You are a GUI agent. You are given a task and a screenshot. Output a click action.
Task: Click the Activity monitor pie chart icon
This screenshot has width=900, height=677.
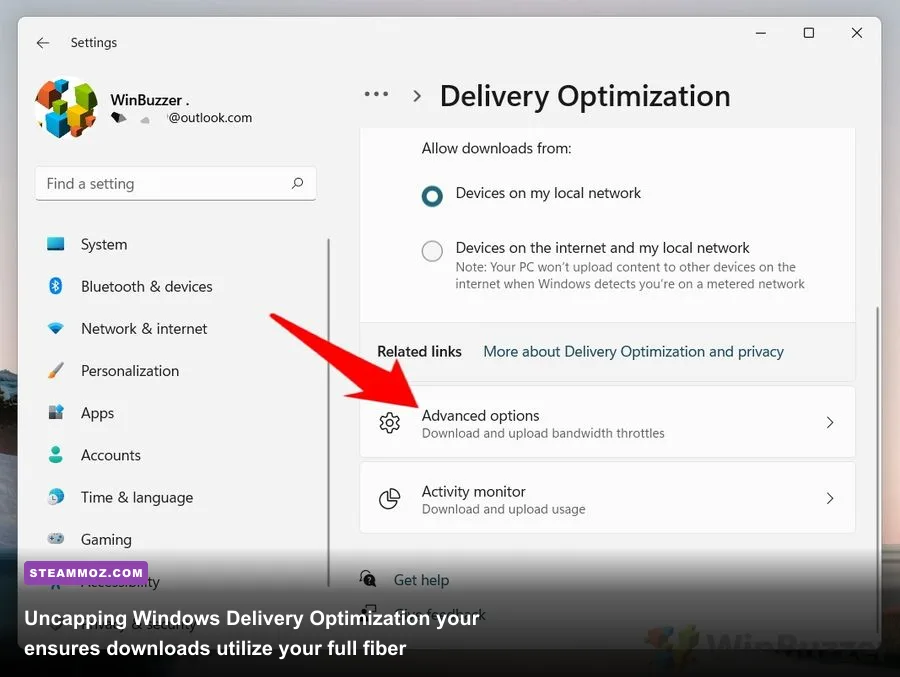point(390,498)
